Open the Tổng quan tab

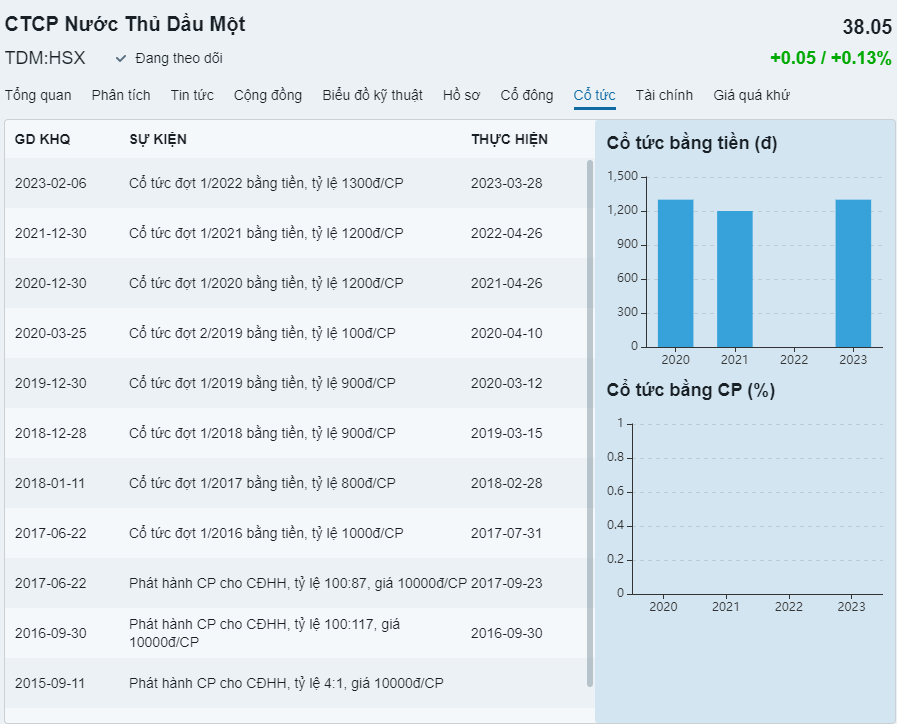(x=38, y=95)
